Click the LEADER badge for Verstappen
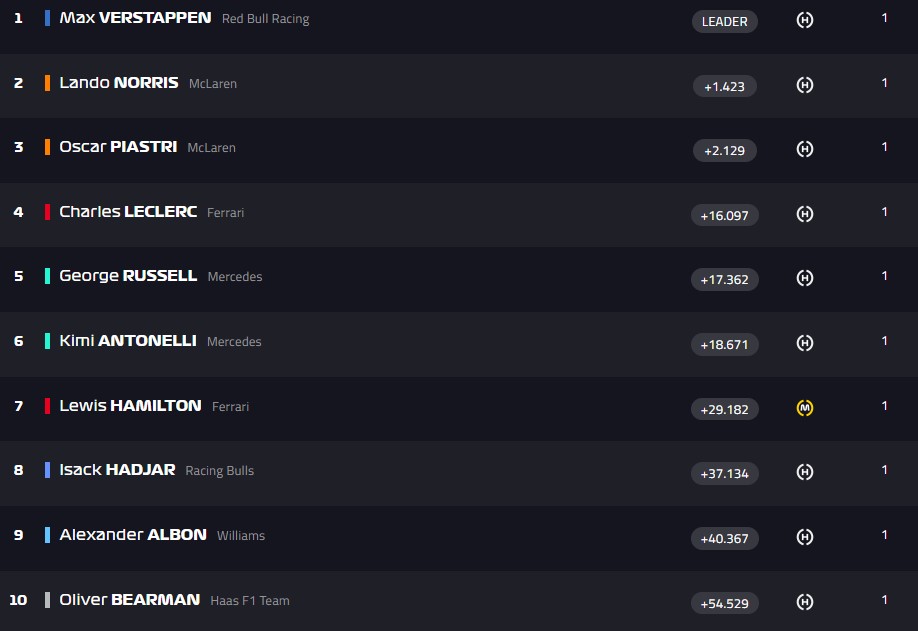918x631 pixels. pos(724,21)
